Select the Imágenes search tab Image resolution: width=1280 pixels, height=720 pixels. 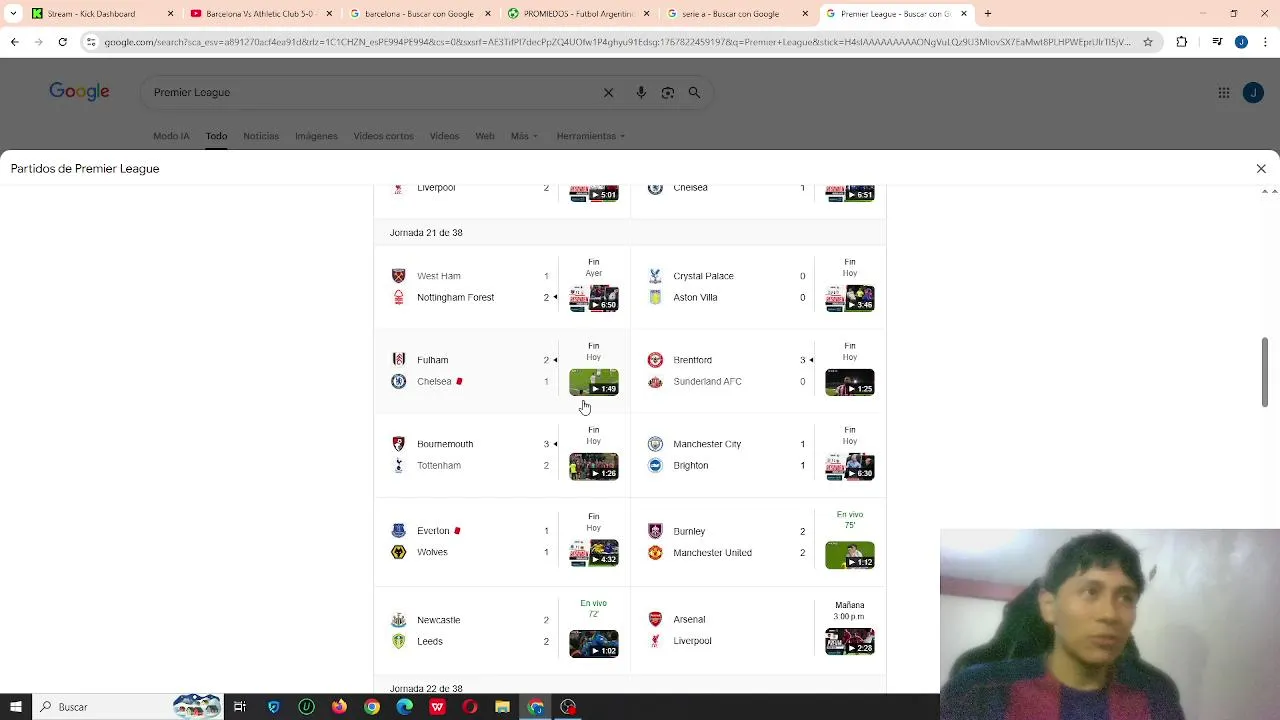tap(316, 136)
